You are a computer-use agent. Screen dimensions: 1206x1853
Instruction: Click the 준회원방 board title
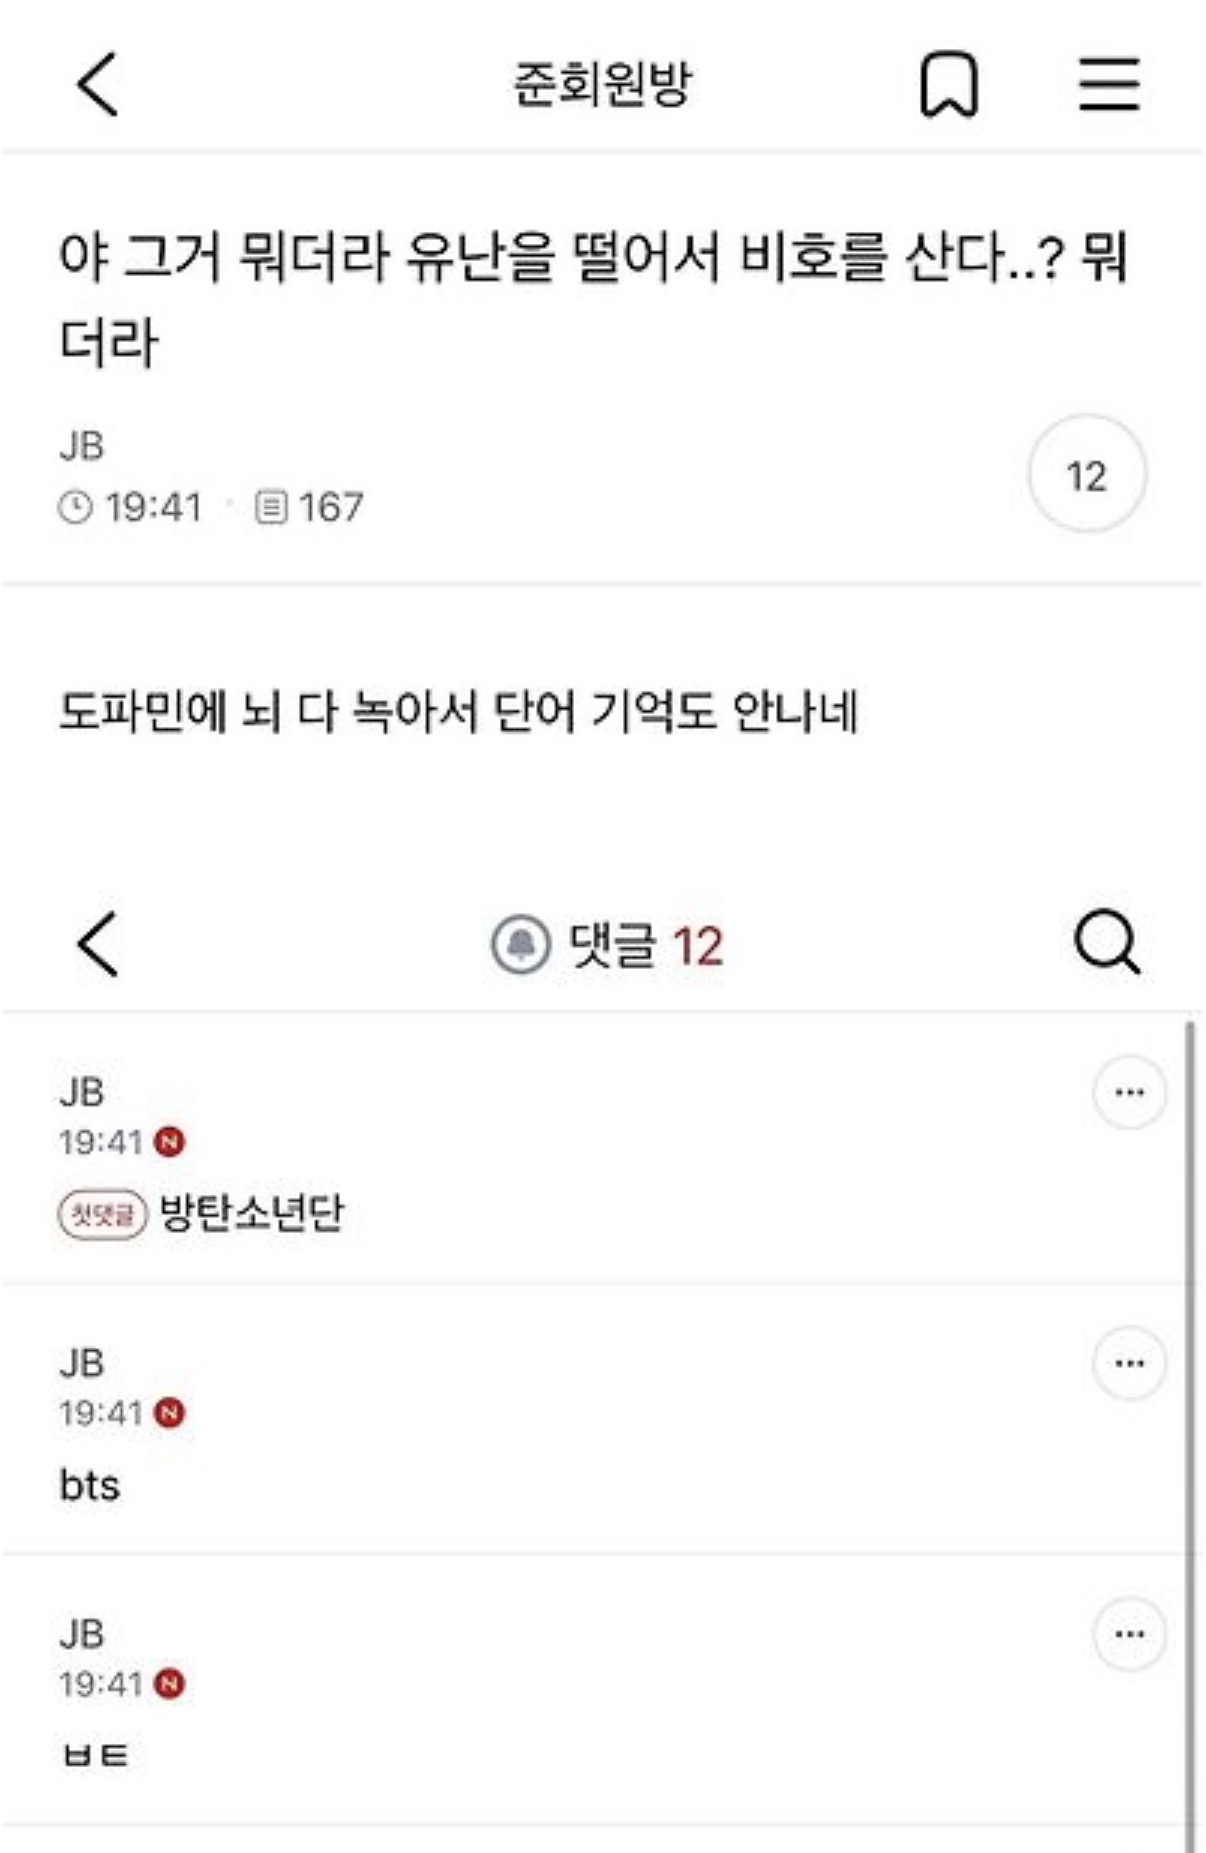(602, 84)
